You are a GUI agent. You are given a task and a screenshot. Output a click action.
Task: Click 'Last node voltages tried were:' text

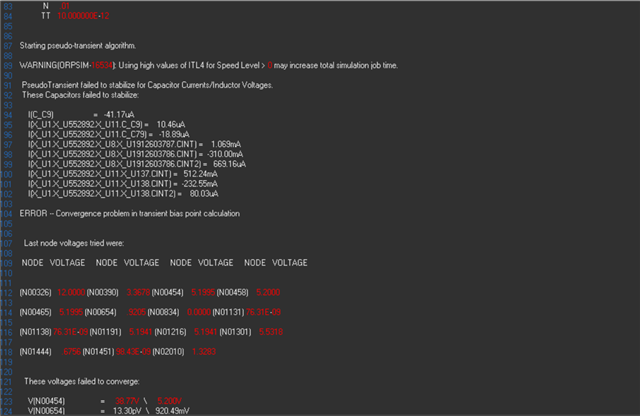pyautogui.click(x=74, y=243)
